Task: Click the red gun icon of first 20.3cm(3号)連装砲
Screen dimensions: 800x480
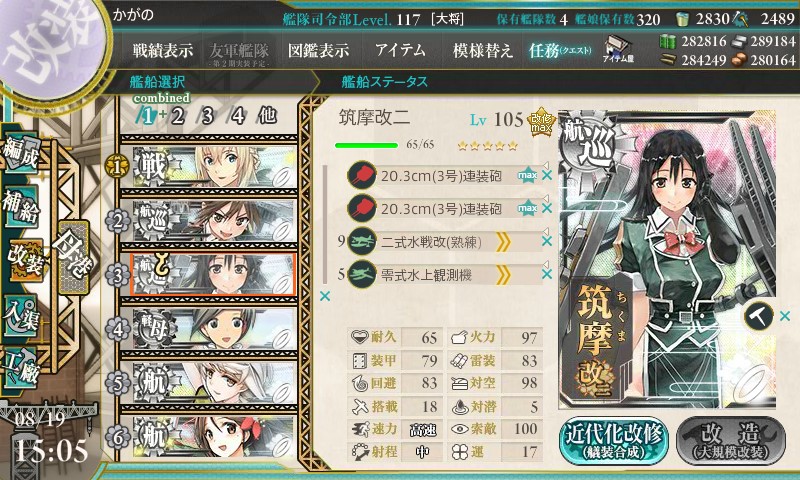Action: [x=362, y=176]
